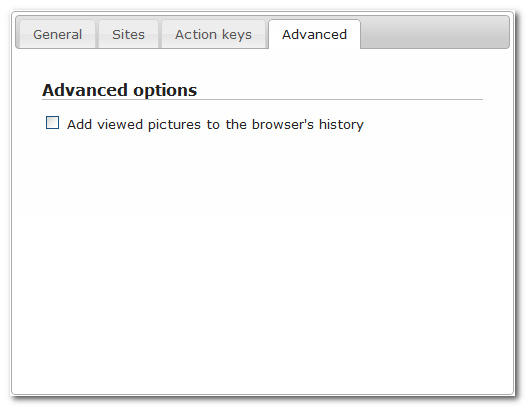Go to General settings tab
526x407 pixels.
coord(57,35)
